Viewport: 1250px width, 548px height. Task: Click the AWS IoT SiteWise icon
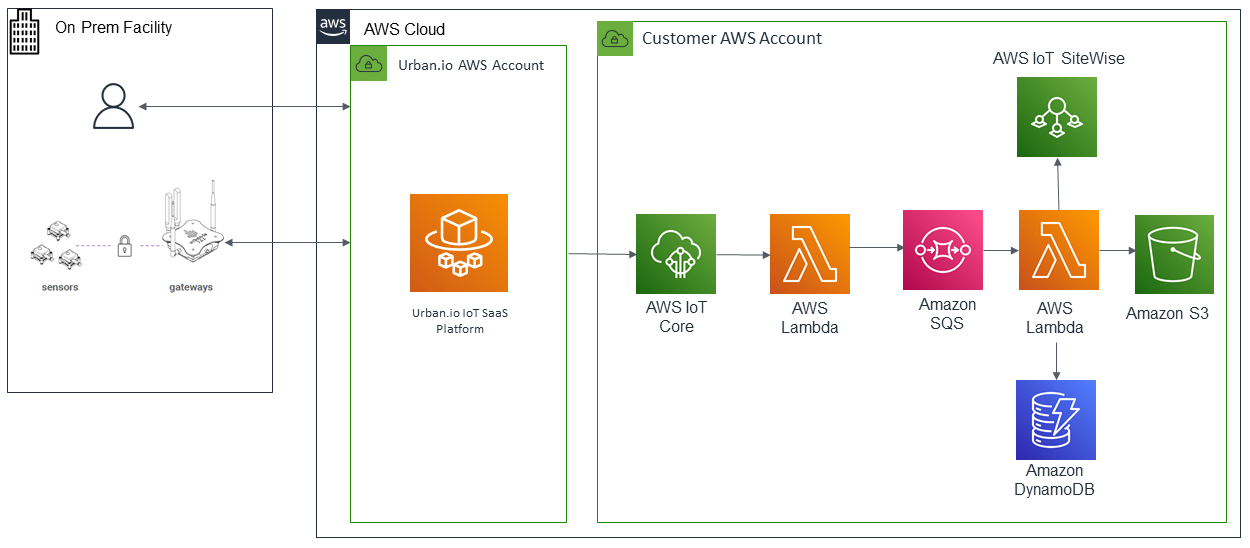(x=1057, y=117)
